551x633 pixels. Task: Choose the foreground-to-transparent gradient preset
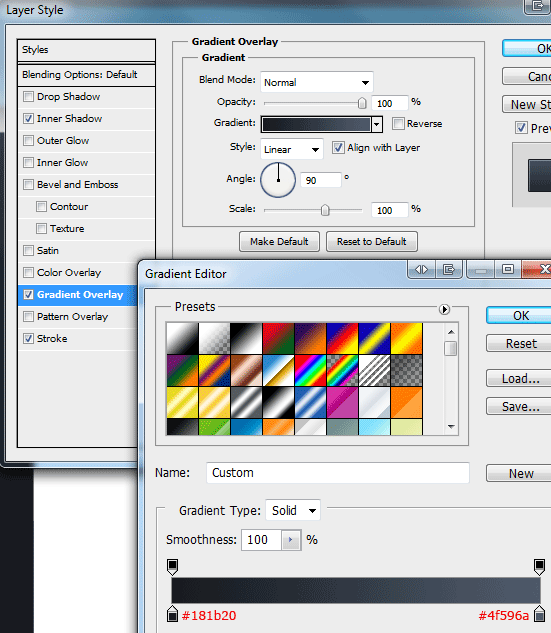[x=214, y=338]
